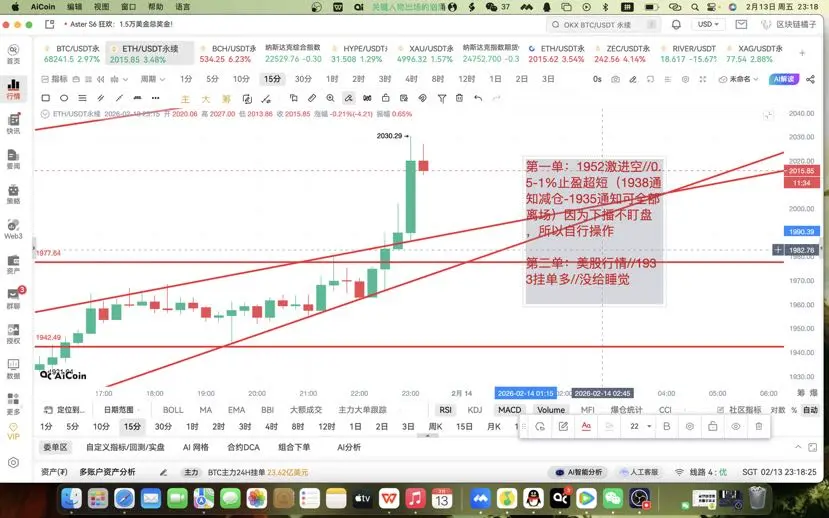The width and height of the screenshot is (829, 518).
Task: Take a chart snapshot with camera icon
Action: [615, 79]
